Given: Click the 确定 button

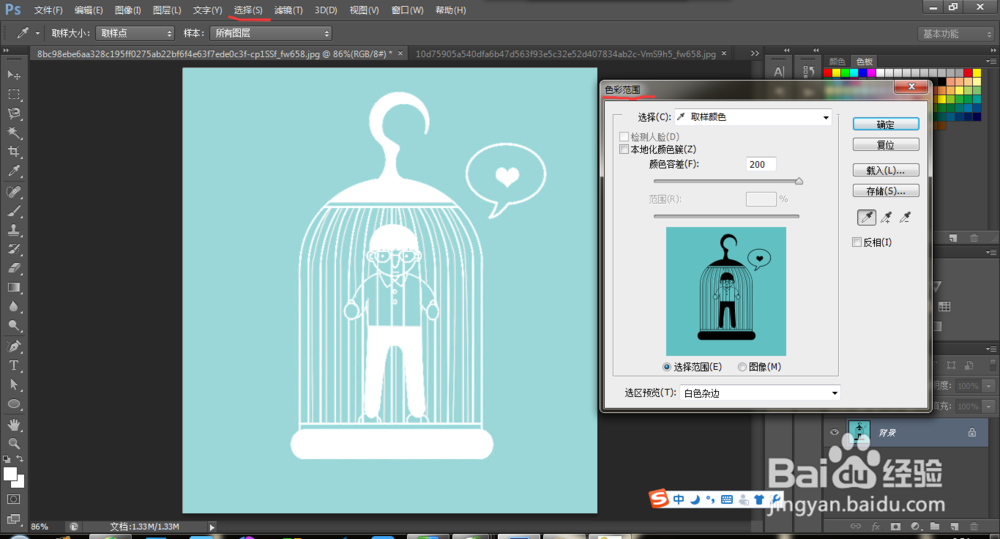Looking at the screenshot, I should coord(886,124).
